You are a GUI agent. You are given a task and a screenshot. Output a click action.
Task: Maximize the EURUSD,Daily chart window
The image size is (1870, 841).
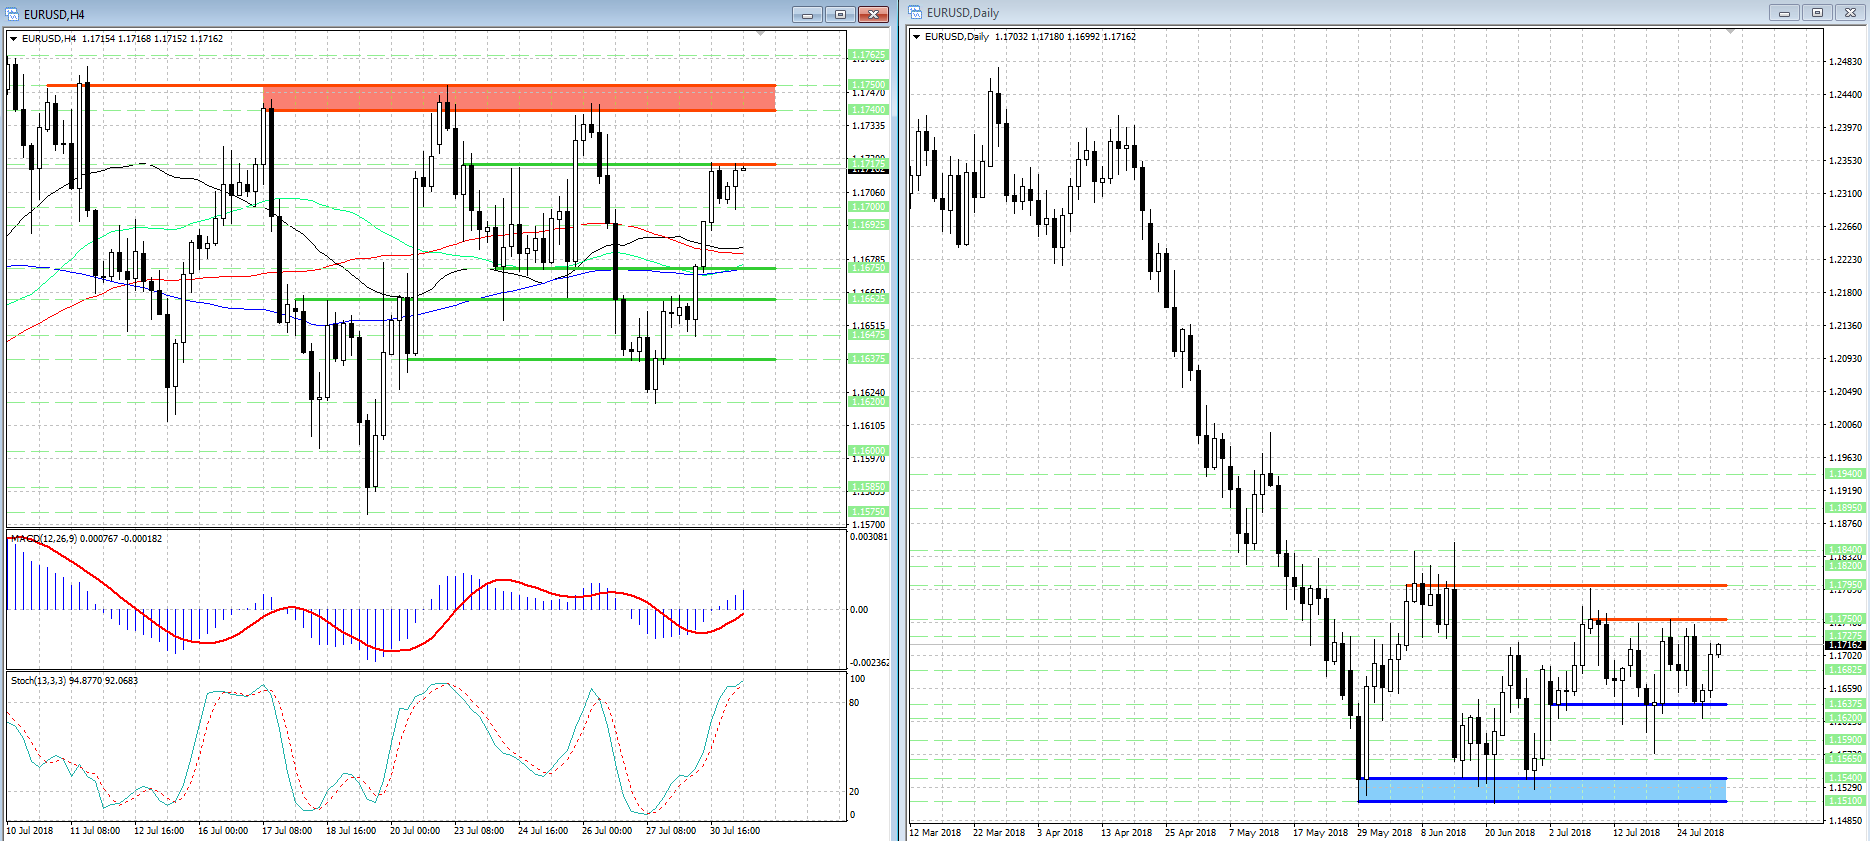pyautogui.click(x=1817, y=13)
